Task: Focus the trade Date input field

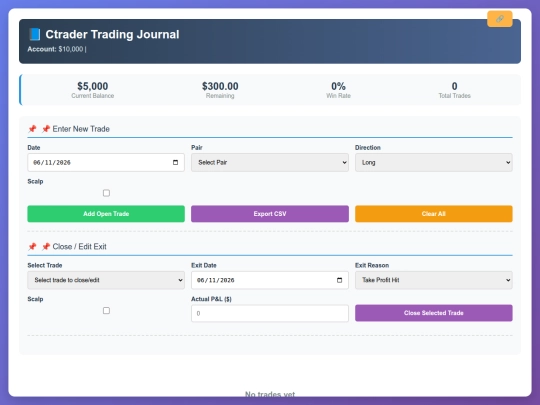Action: [x=106, y=163]
